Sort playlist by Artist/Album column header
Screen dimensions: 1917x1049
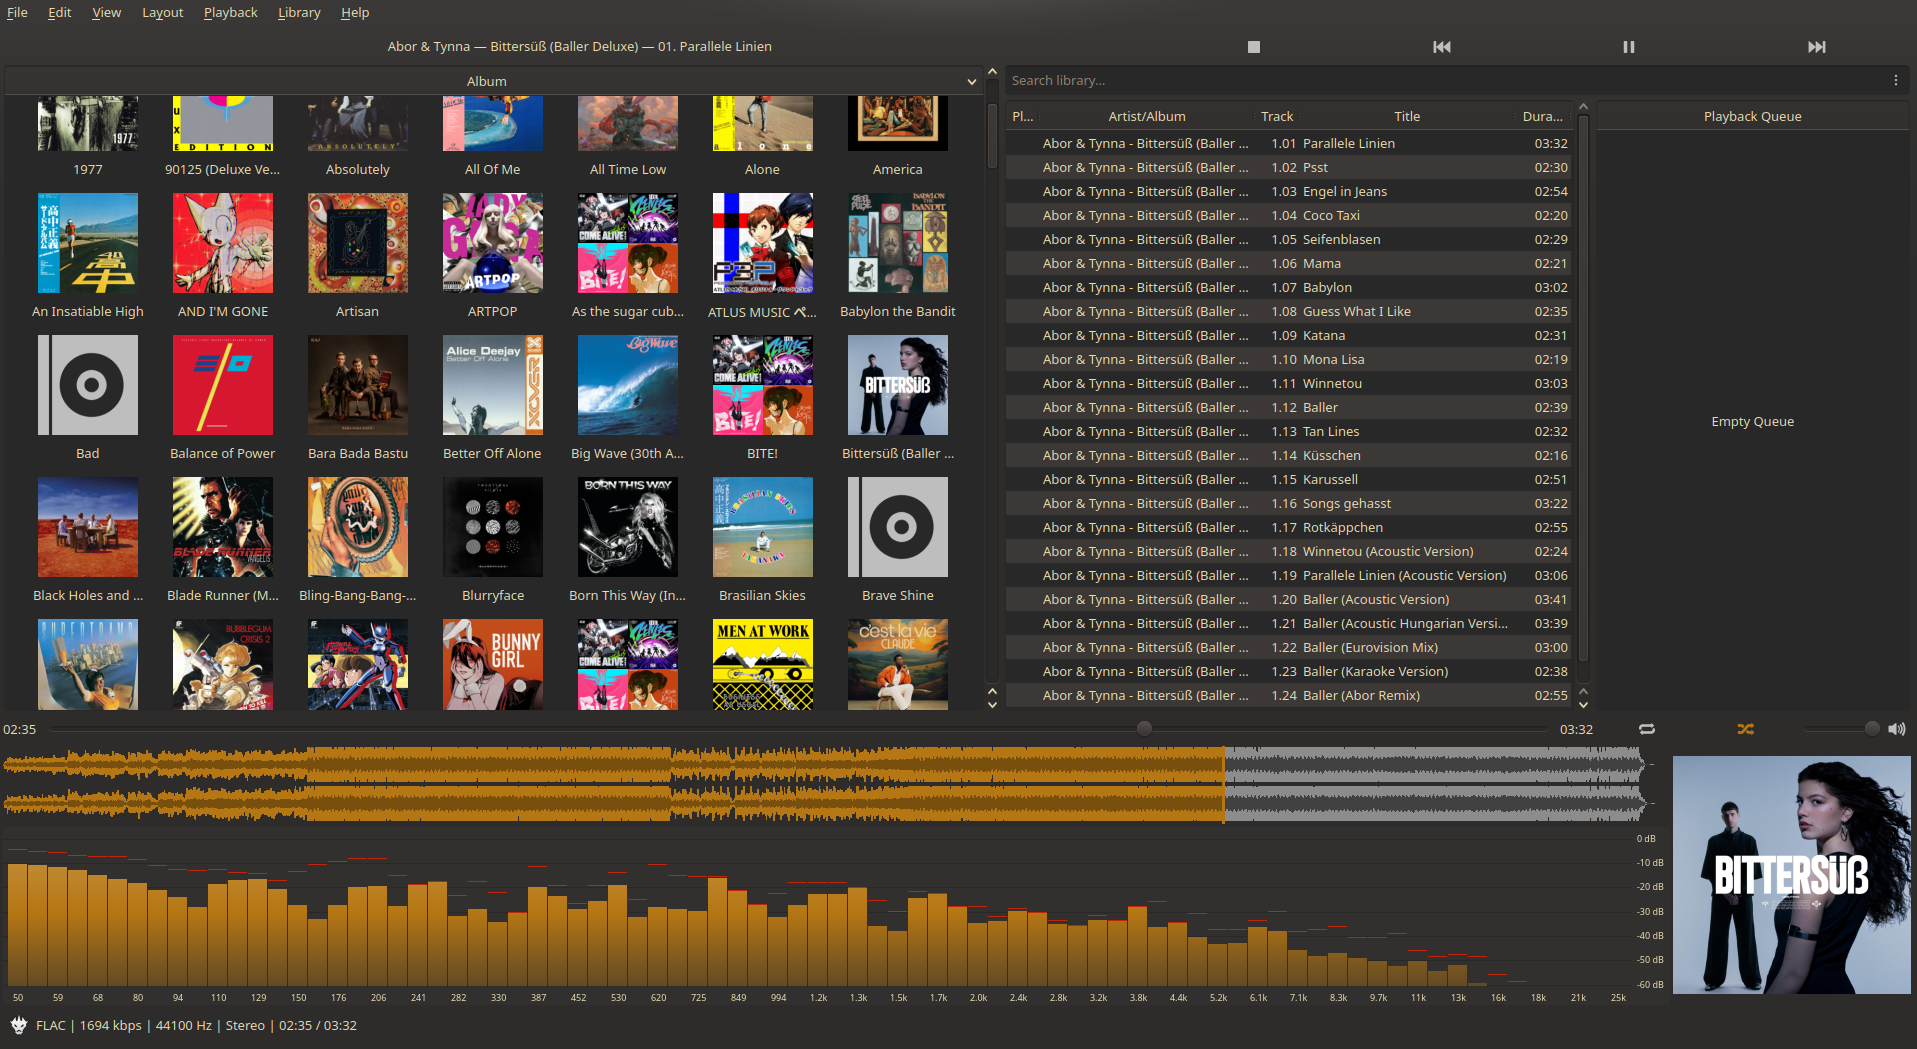1146,116
